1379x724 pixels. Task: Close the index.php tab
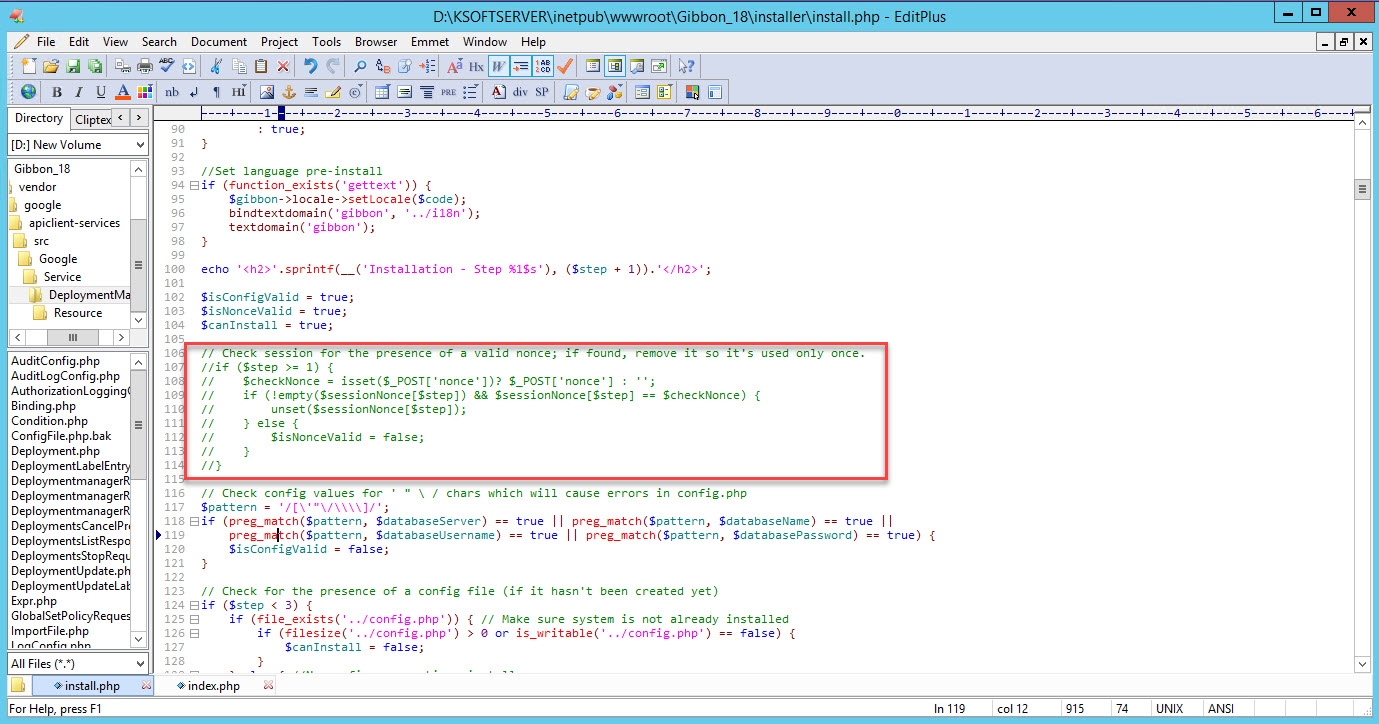coord(268,686)
